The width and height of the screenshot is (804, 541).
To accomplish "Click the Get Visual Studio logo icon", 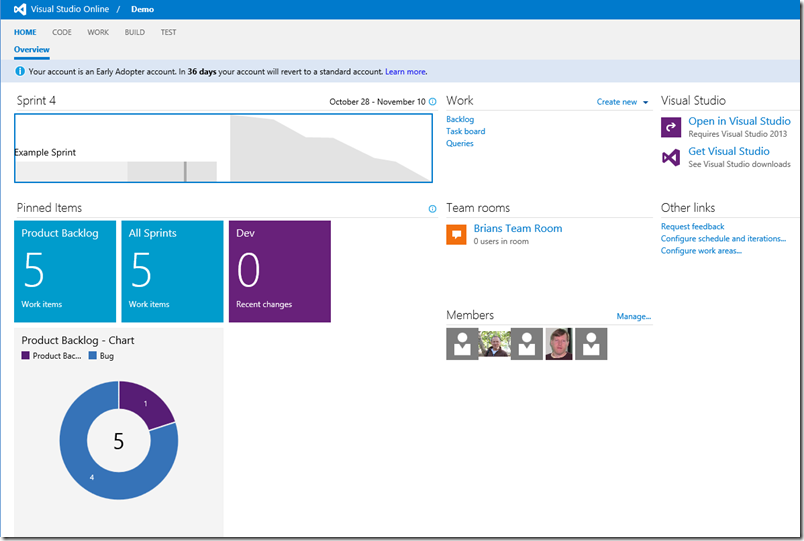I will pos(671,157).
